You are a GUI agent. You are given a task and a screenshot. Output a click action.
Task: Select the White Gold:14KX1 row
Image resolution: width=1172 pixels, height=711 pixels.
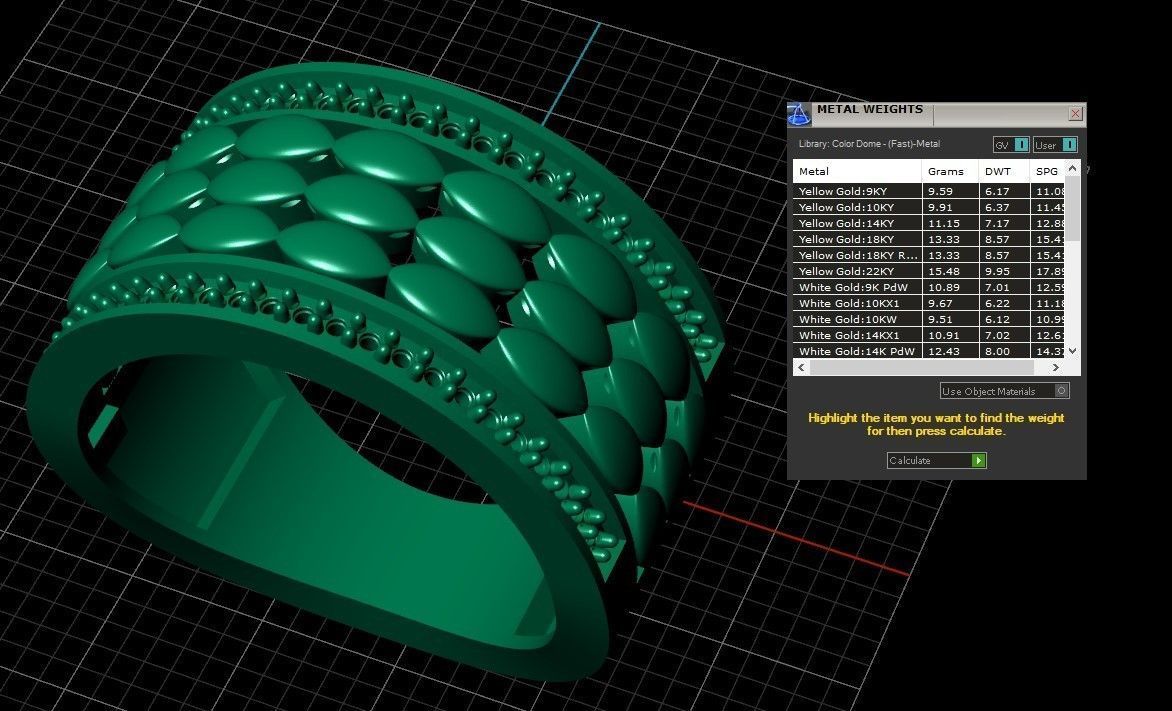pyautogui.click(x=929, y=335)
